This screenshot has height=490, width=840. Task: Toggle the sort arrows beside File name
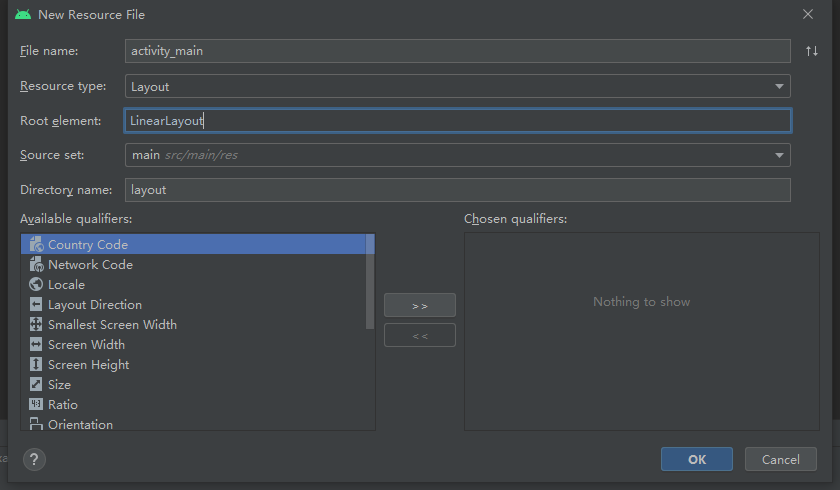point(811,51)
